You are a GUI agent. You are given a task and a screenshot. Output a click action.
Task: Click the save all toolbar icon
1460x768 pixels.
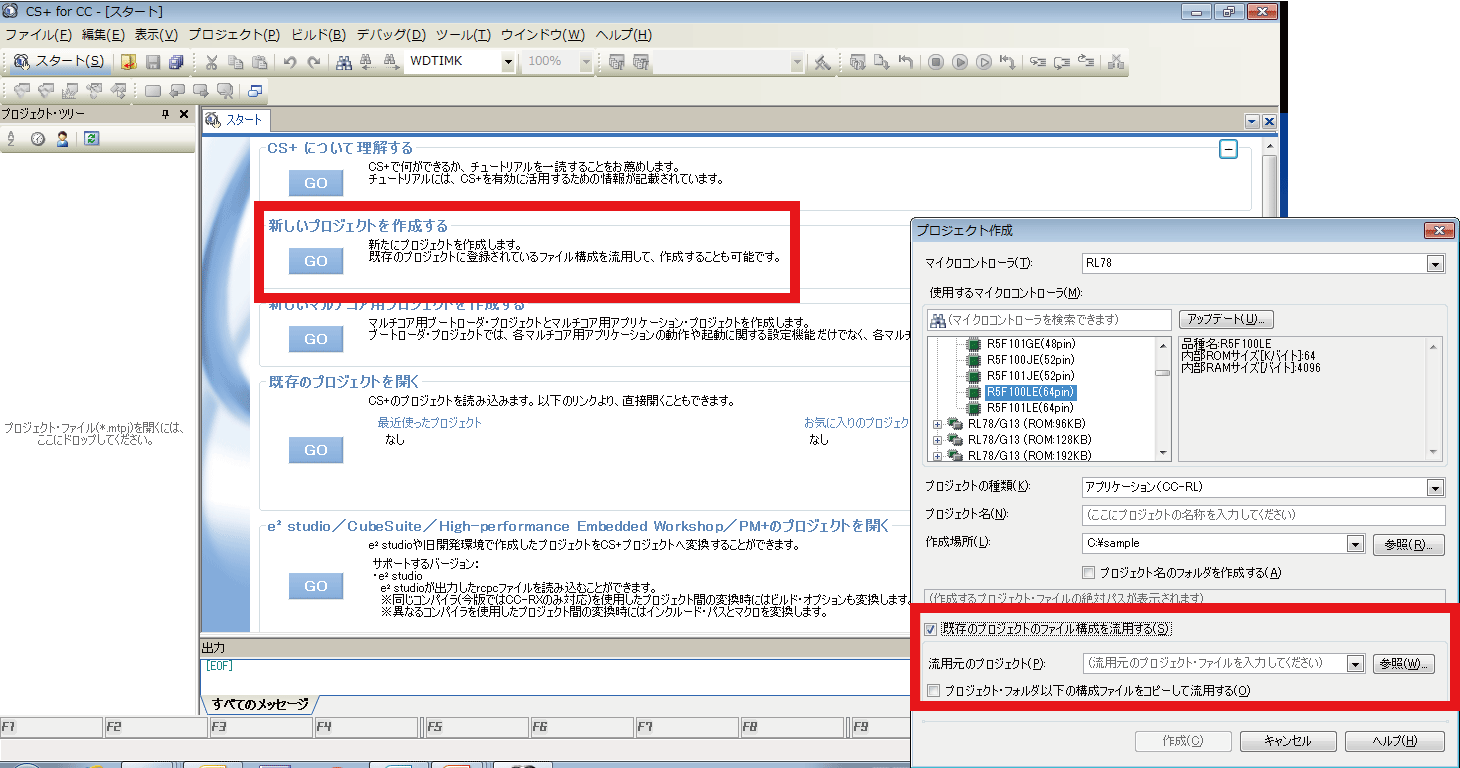pyautogui.click(x=177, y=62)
